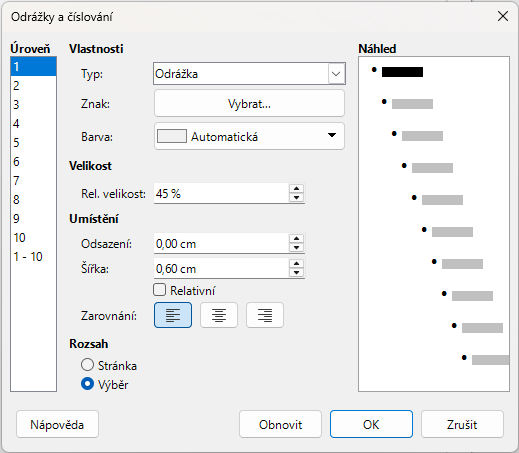
Task: Increase Odsazení value
Action: click(x=296, y=239)
